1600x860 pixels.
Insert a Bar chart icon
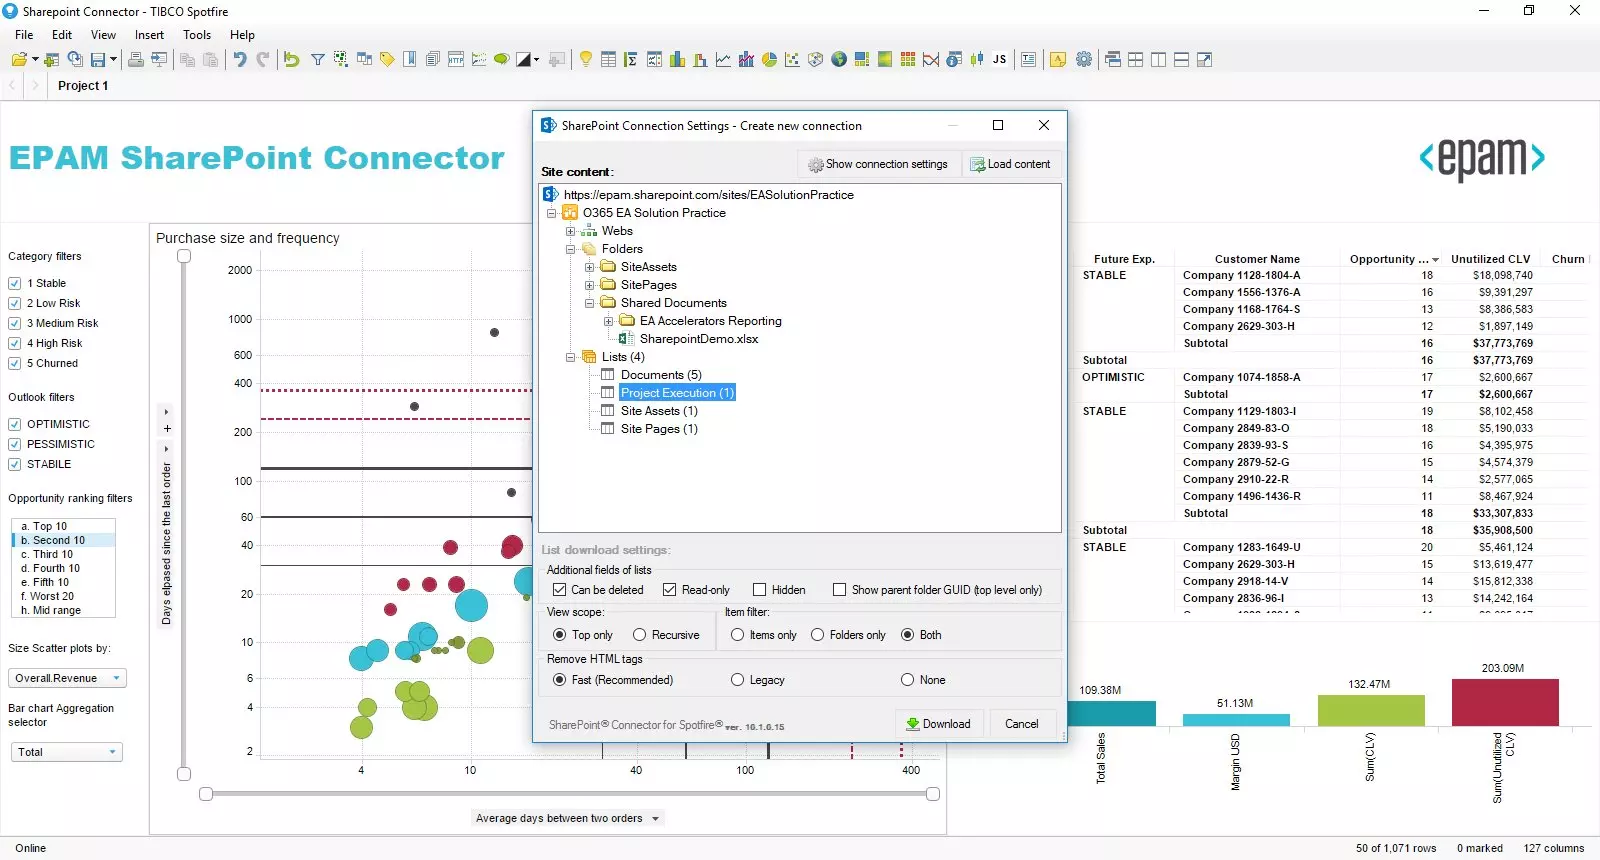677,59
